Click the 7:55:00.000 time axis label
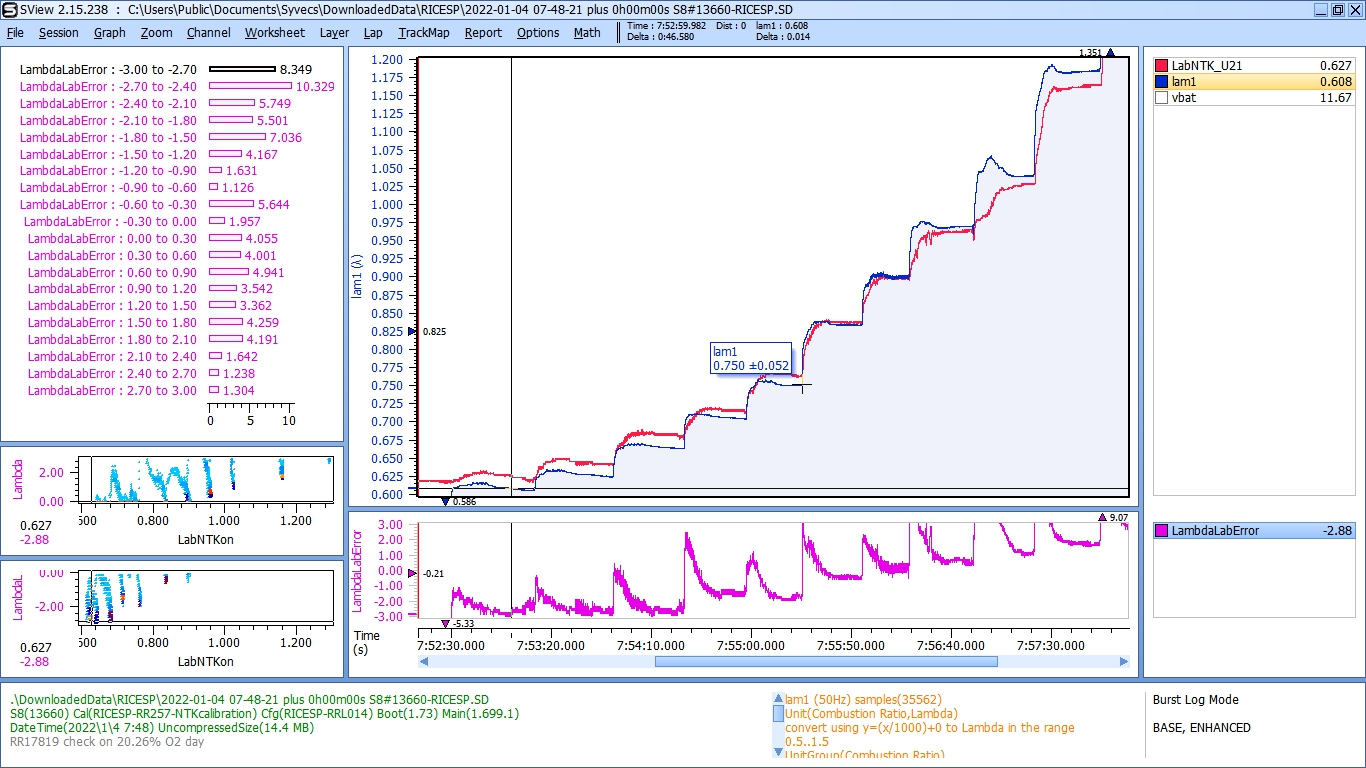 pos(750,646)
